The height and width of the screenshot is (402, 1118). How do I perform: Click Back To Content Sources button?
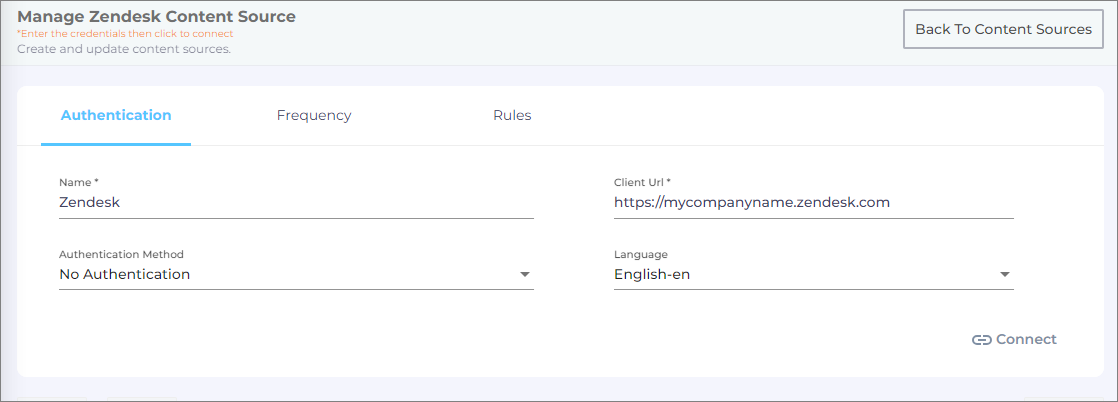click(1003, 29)
